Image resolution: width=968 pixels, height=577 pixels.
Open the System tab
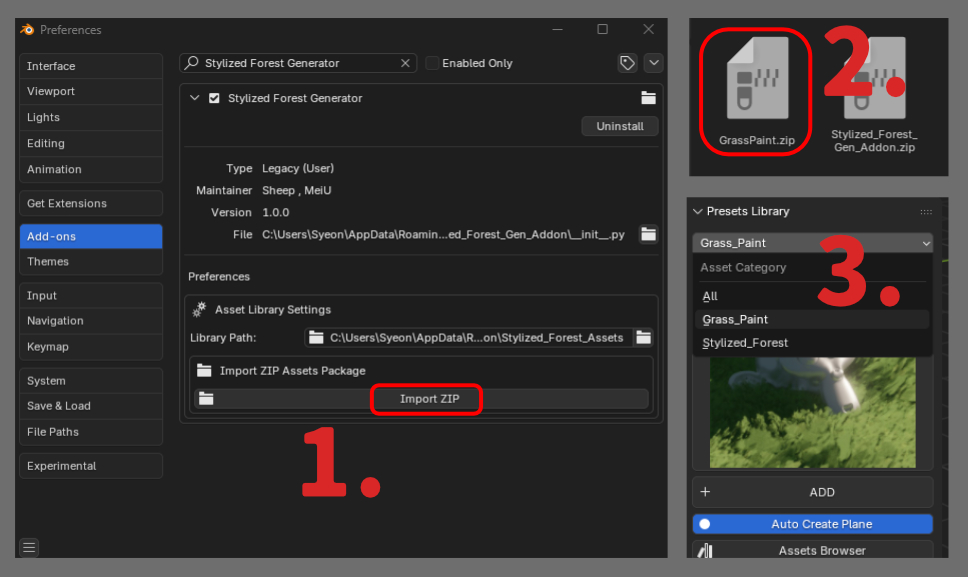tap(91, 381)
